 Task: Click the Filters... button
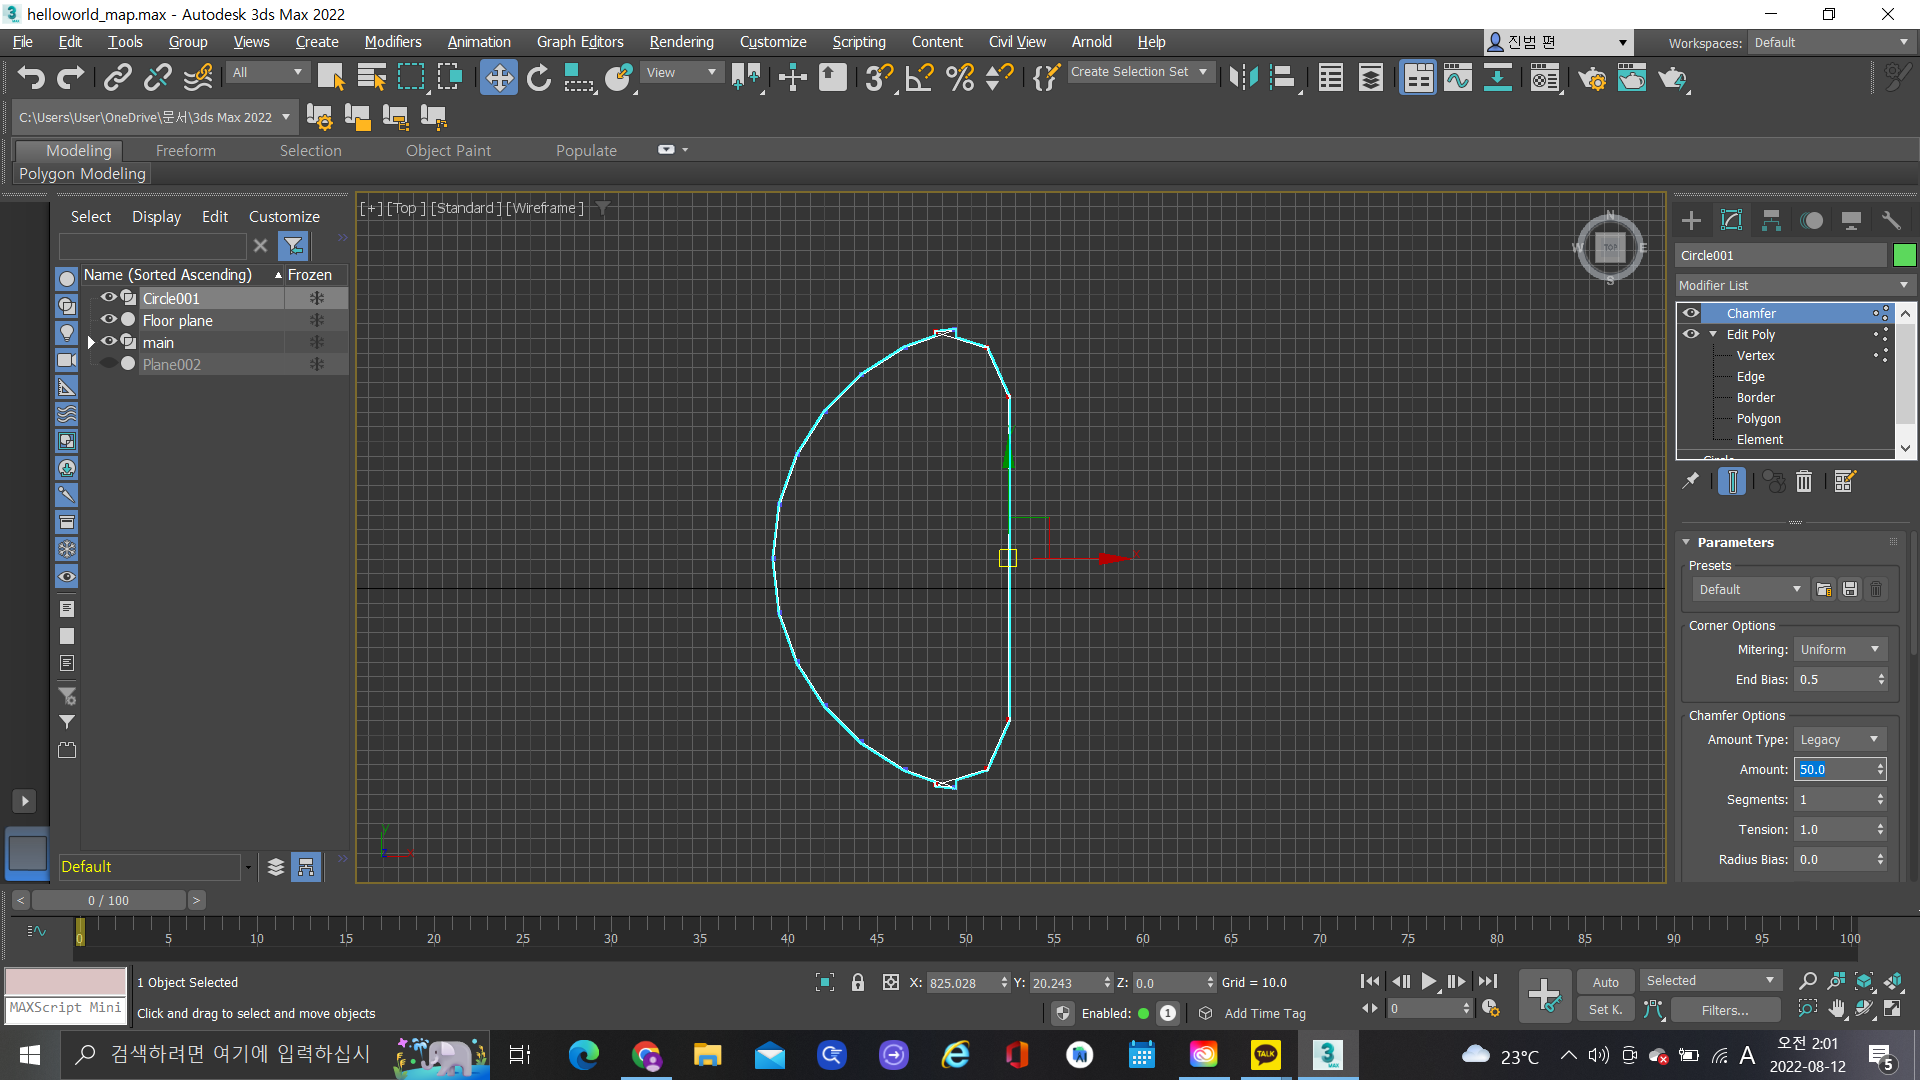[1725, 1010]
